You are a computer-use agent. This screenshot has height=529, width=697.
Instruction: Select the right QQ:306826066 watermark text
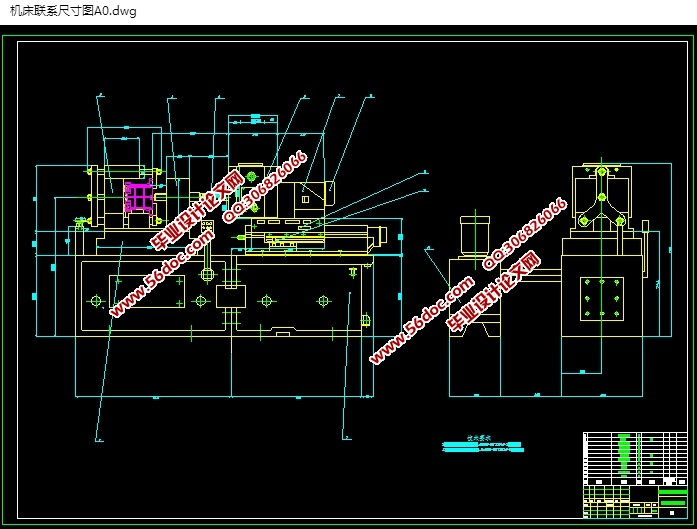click(525, 233)
